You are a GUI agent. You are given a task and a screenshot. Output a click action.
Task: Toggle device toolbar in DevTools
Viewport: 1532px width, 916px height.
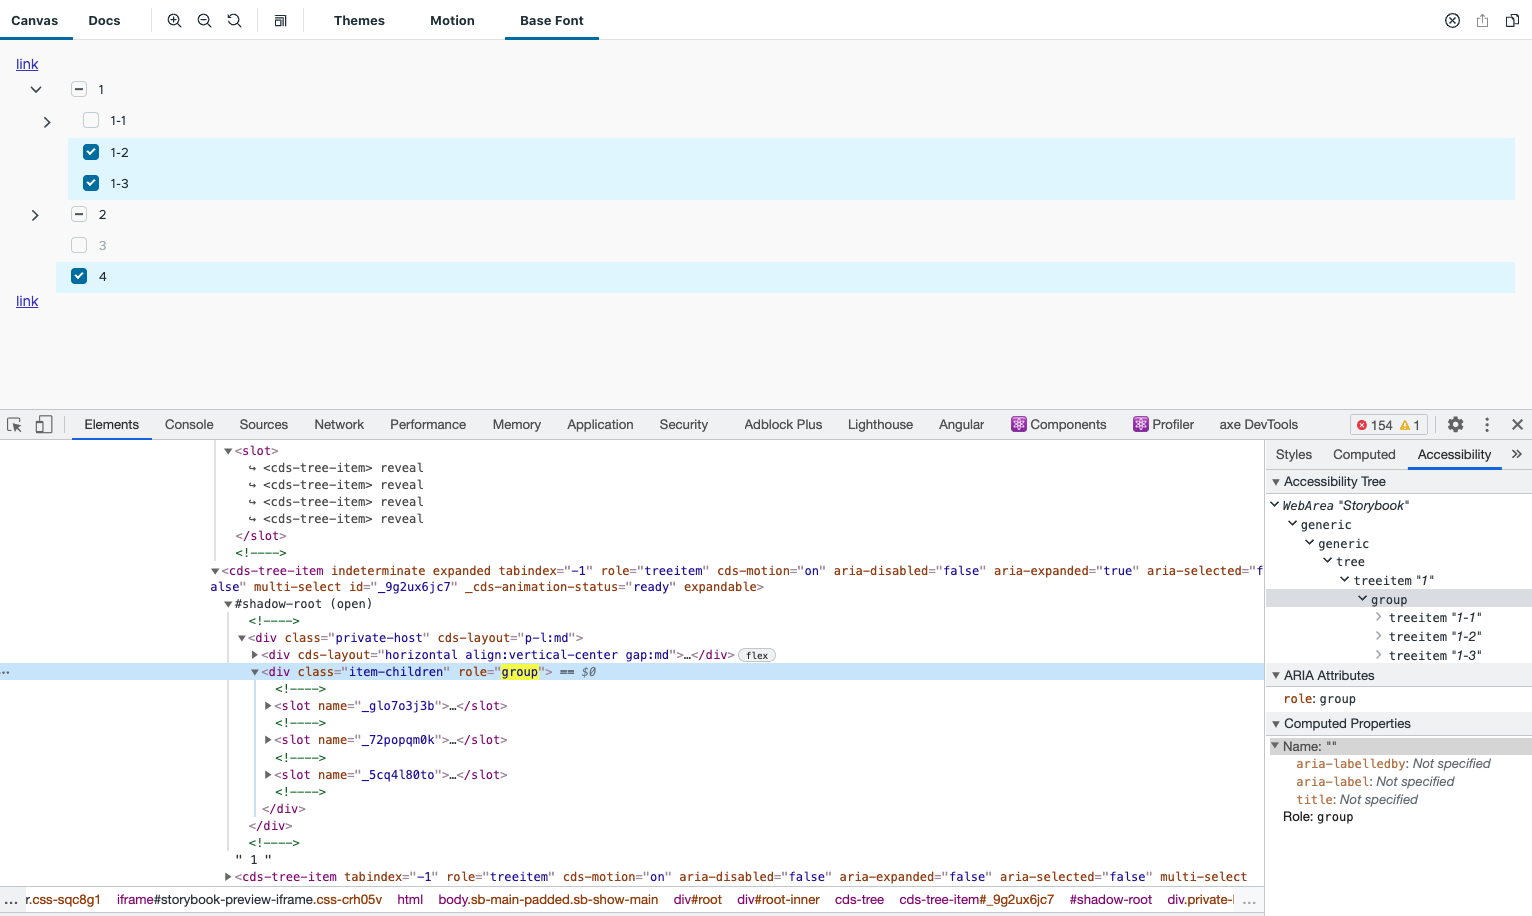43,424
